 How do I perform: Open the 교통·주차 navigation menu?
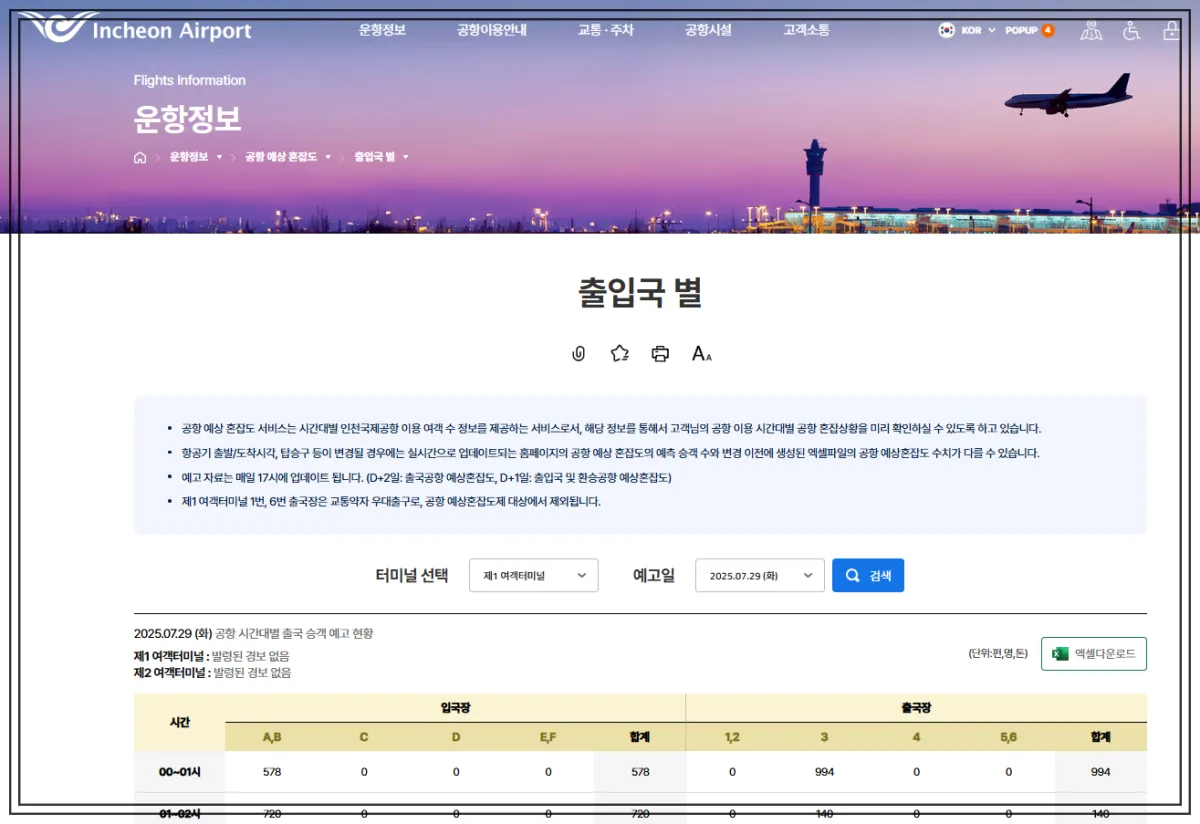[x=603, y=30]
